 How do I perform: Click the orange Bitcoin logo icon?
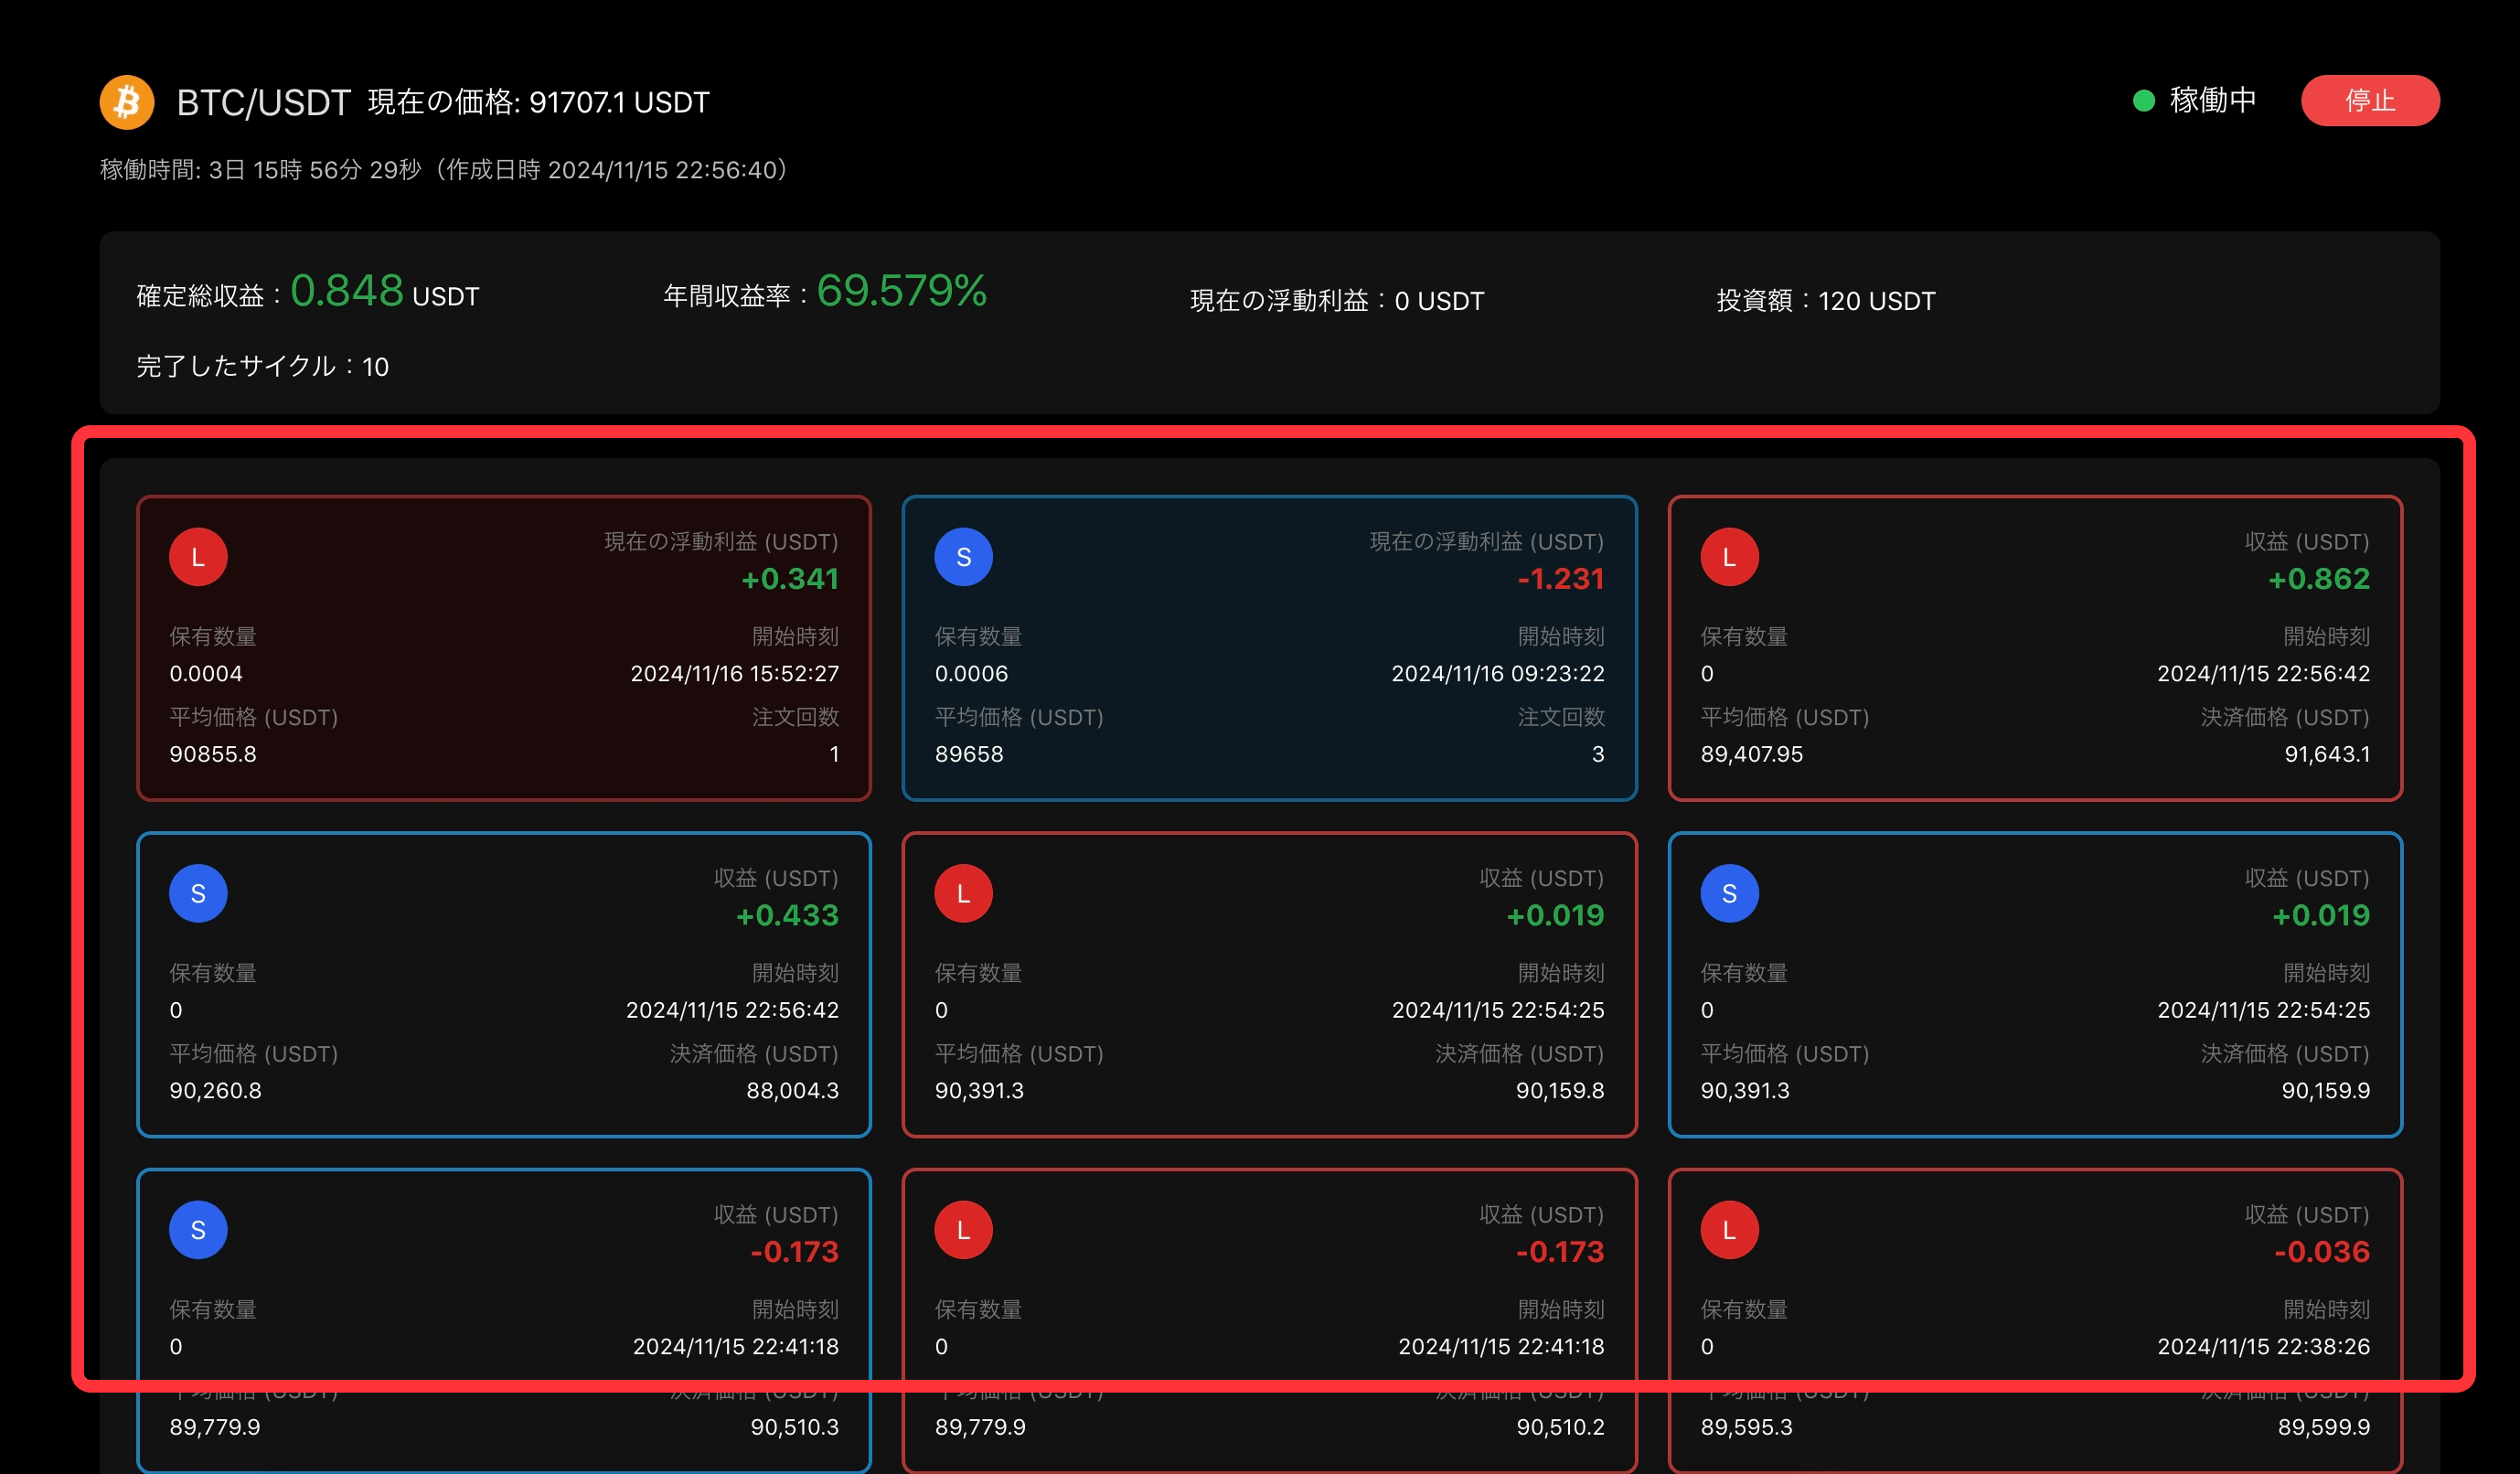pos(127,102)
